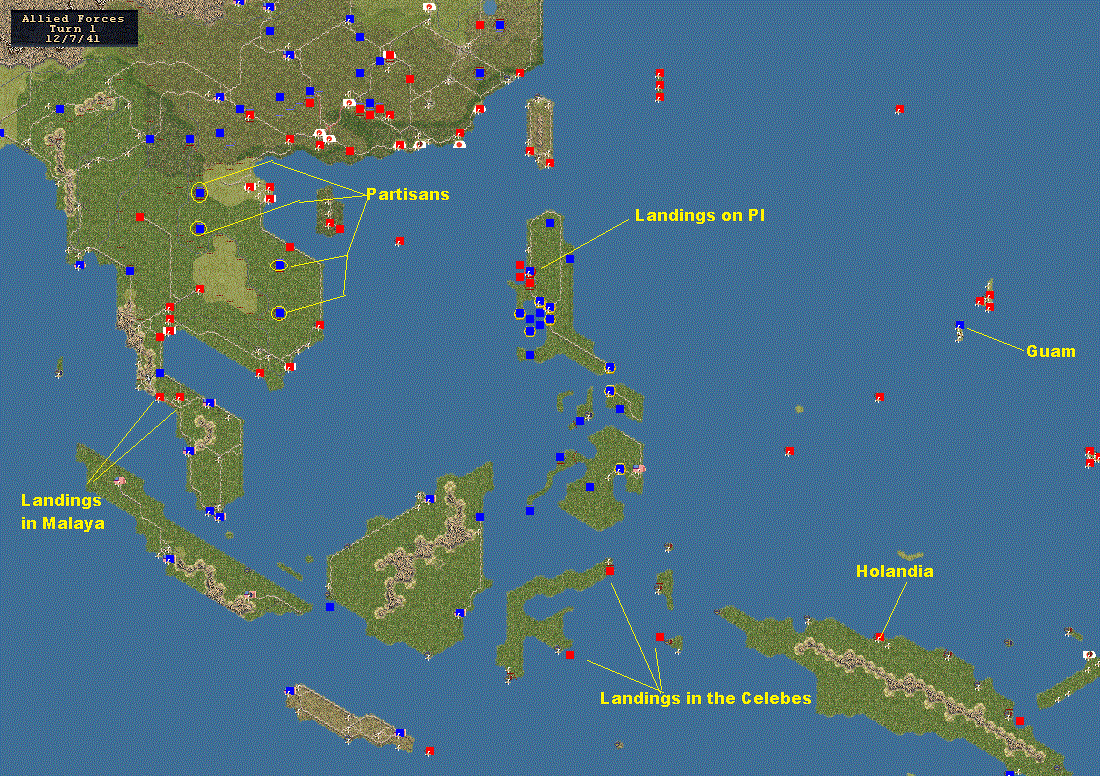Select red unit on Indochina's east coast bulge
This screenshot has height=776, width=1100.
point(319,325)
